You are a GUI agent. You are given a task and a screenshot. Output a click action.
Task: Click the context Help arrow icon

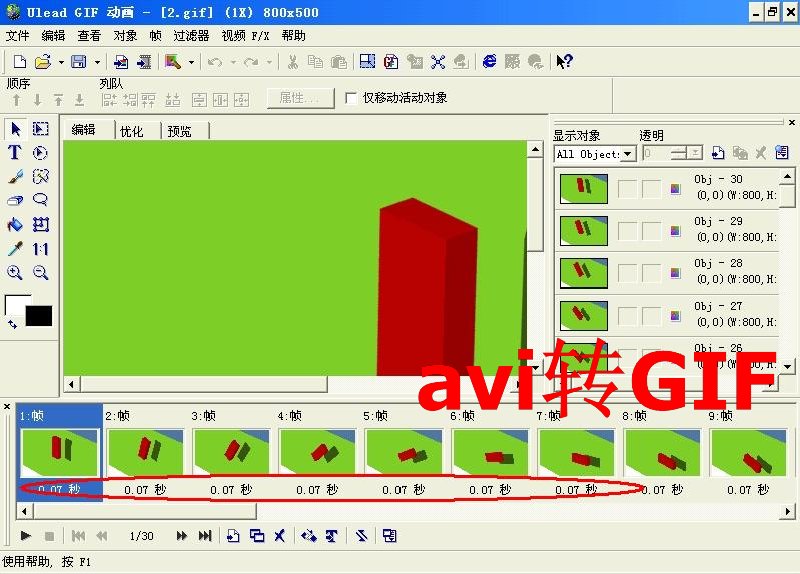point(564,62)
